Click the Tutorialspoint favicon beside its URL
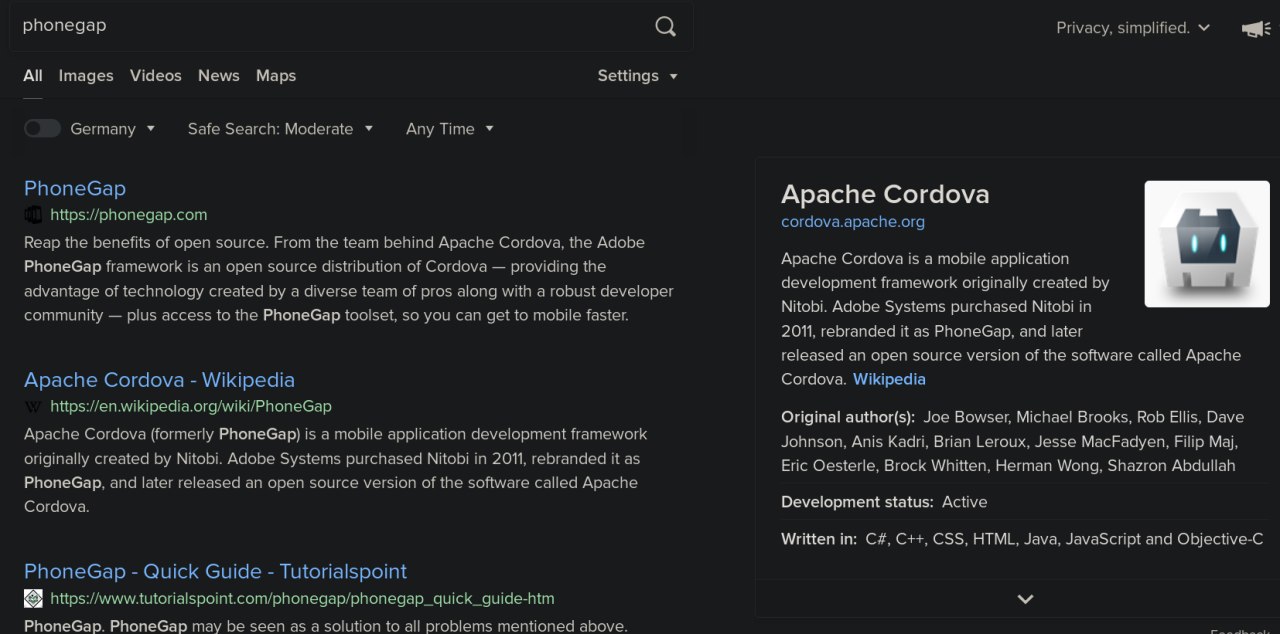 [33, 599]
